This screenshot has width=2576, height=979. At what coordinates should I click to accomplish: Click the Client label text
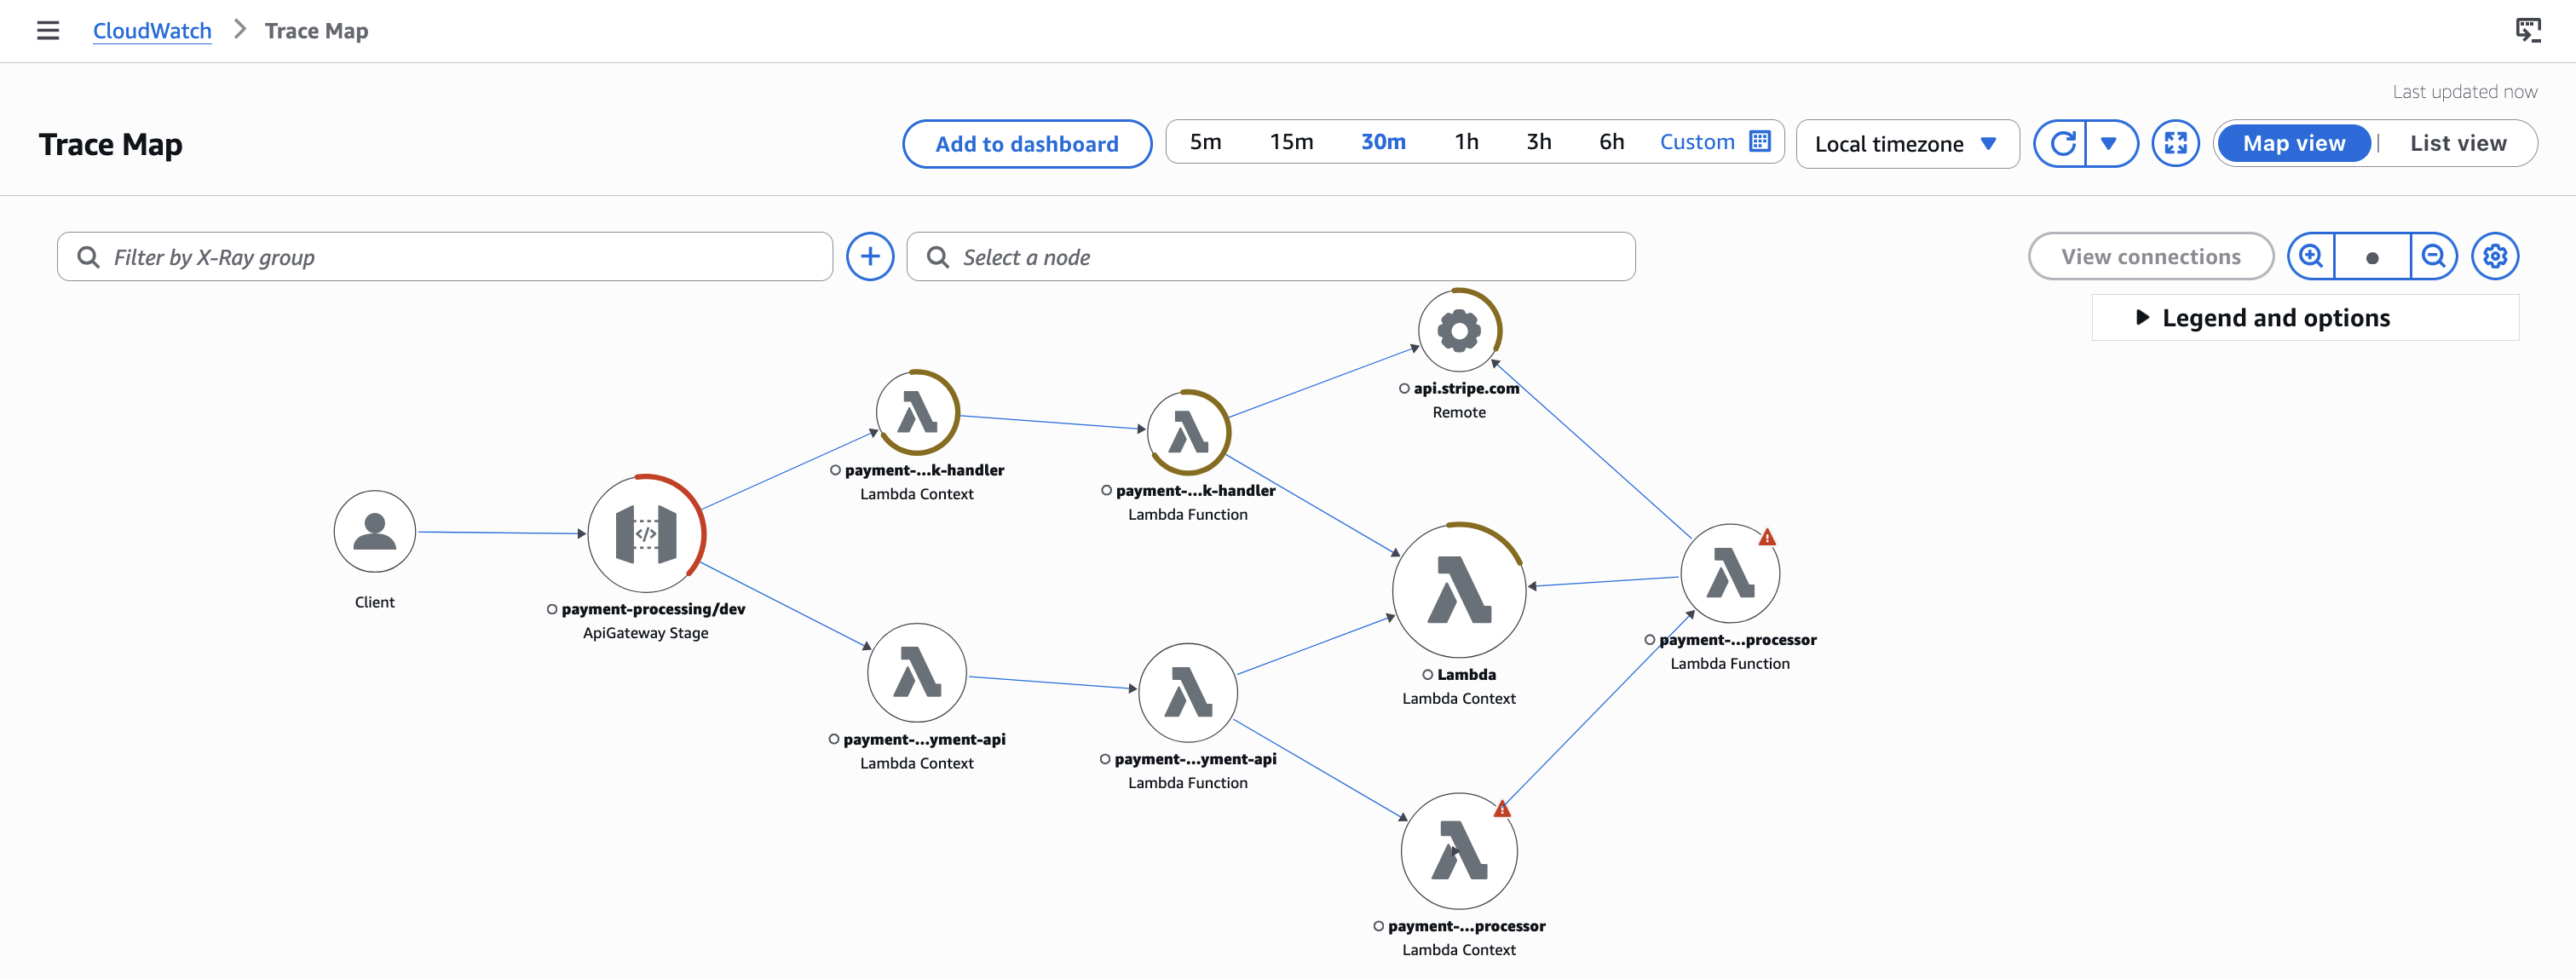(374, 602)
